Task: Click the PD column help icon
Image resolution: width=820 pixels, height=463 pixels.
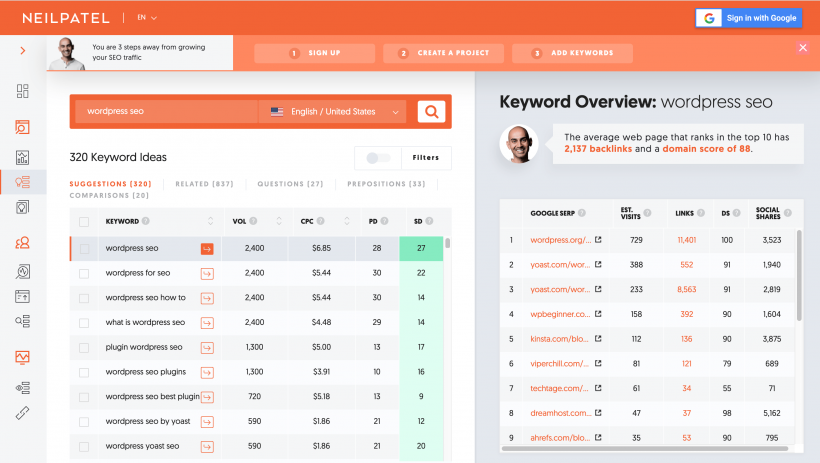Action: (x=384, y=221)
